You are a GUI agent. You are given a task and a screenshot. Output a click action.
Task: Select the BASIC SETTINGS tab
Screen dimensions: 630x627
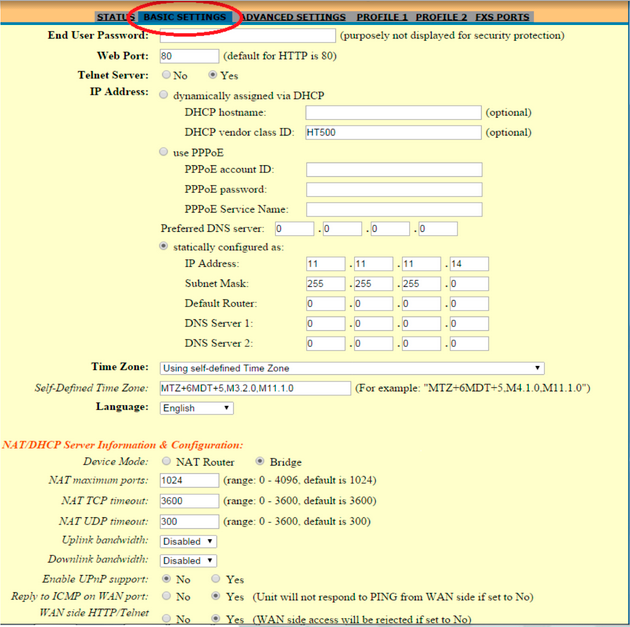185,17
